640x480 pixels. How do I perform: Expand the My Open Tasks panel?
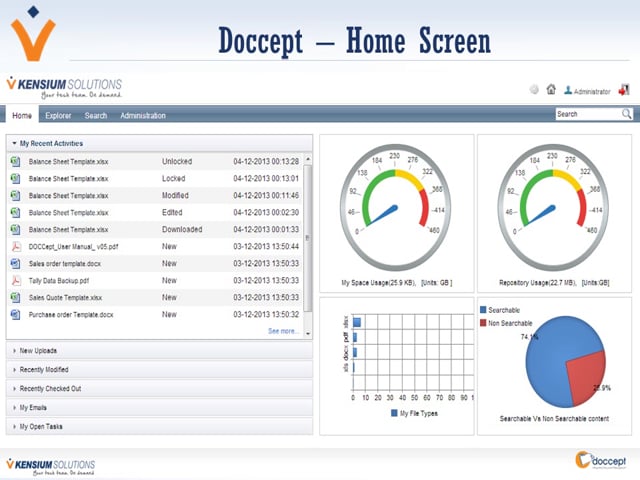pyautogui.click(x=41, y=427)
